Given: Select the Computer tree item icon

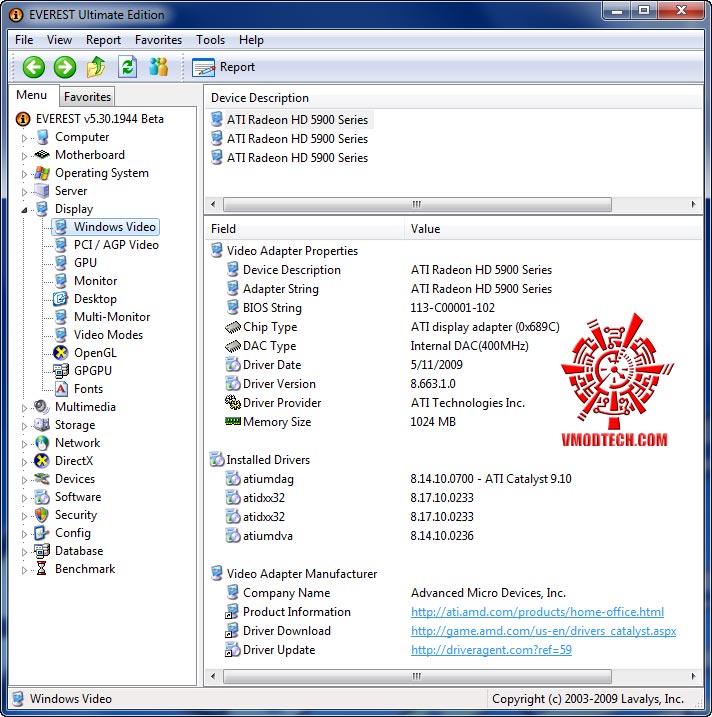Looking at the screenshot, I should click(x=43, y=137).
